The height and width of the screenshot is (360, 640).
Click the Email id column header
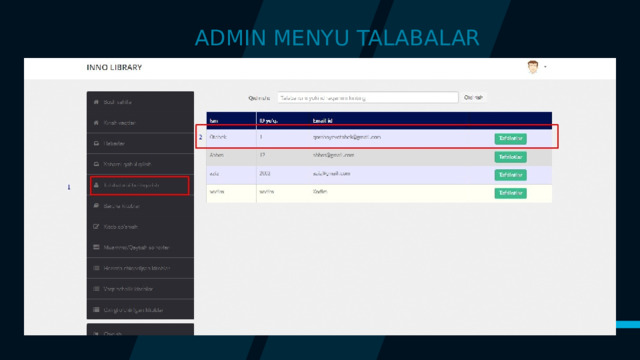[x=322, y=121]
